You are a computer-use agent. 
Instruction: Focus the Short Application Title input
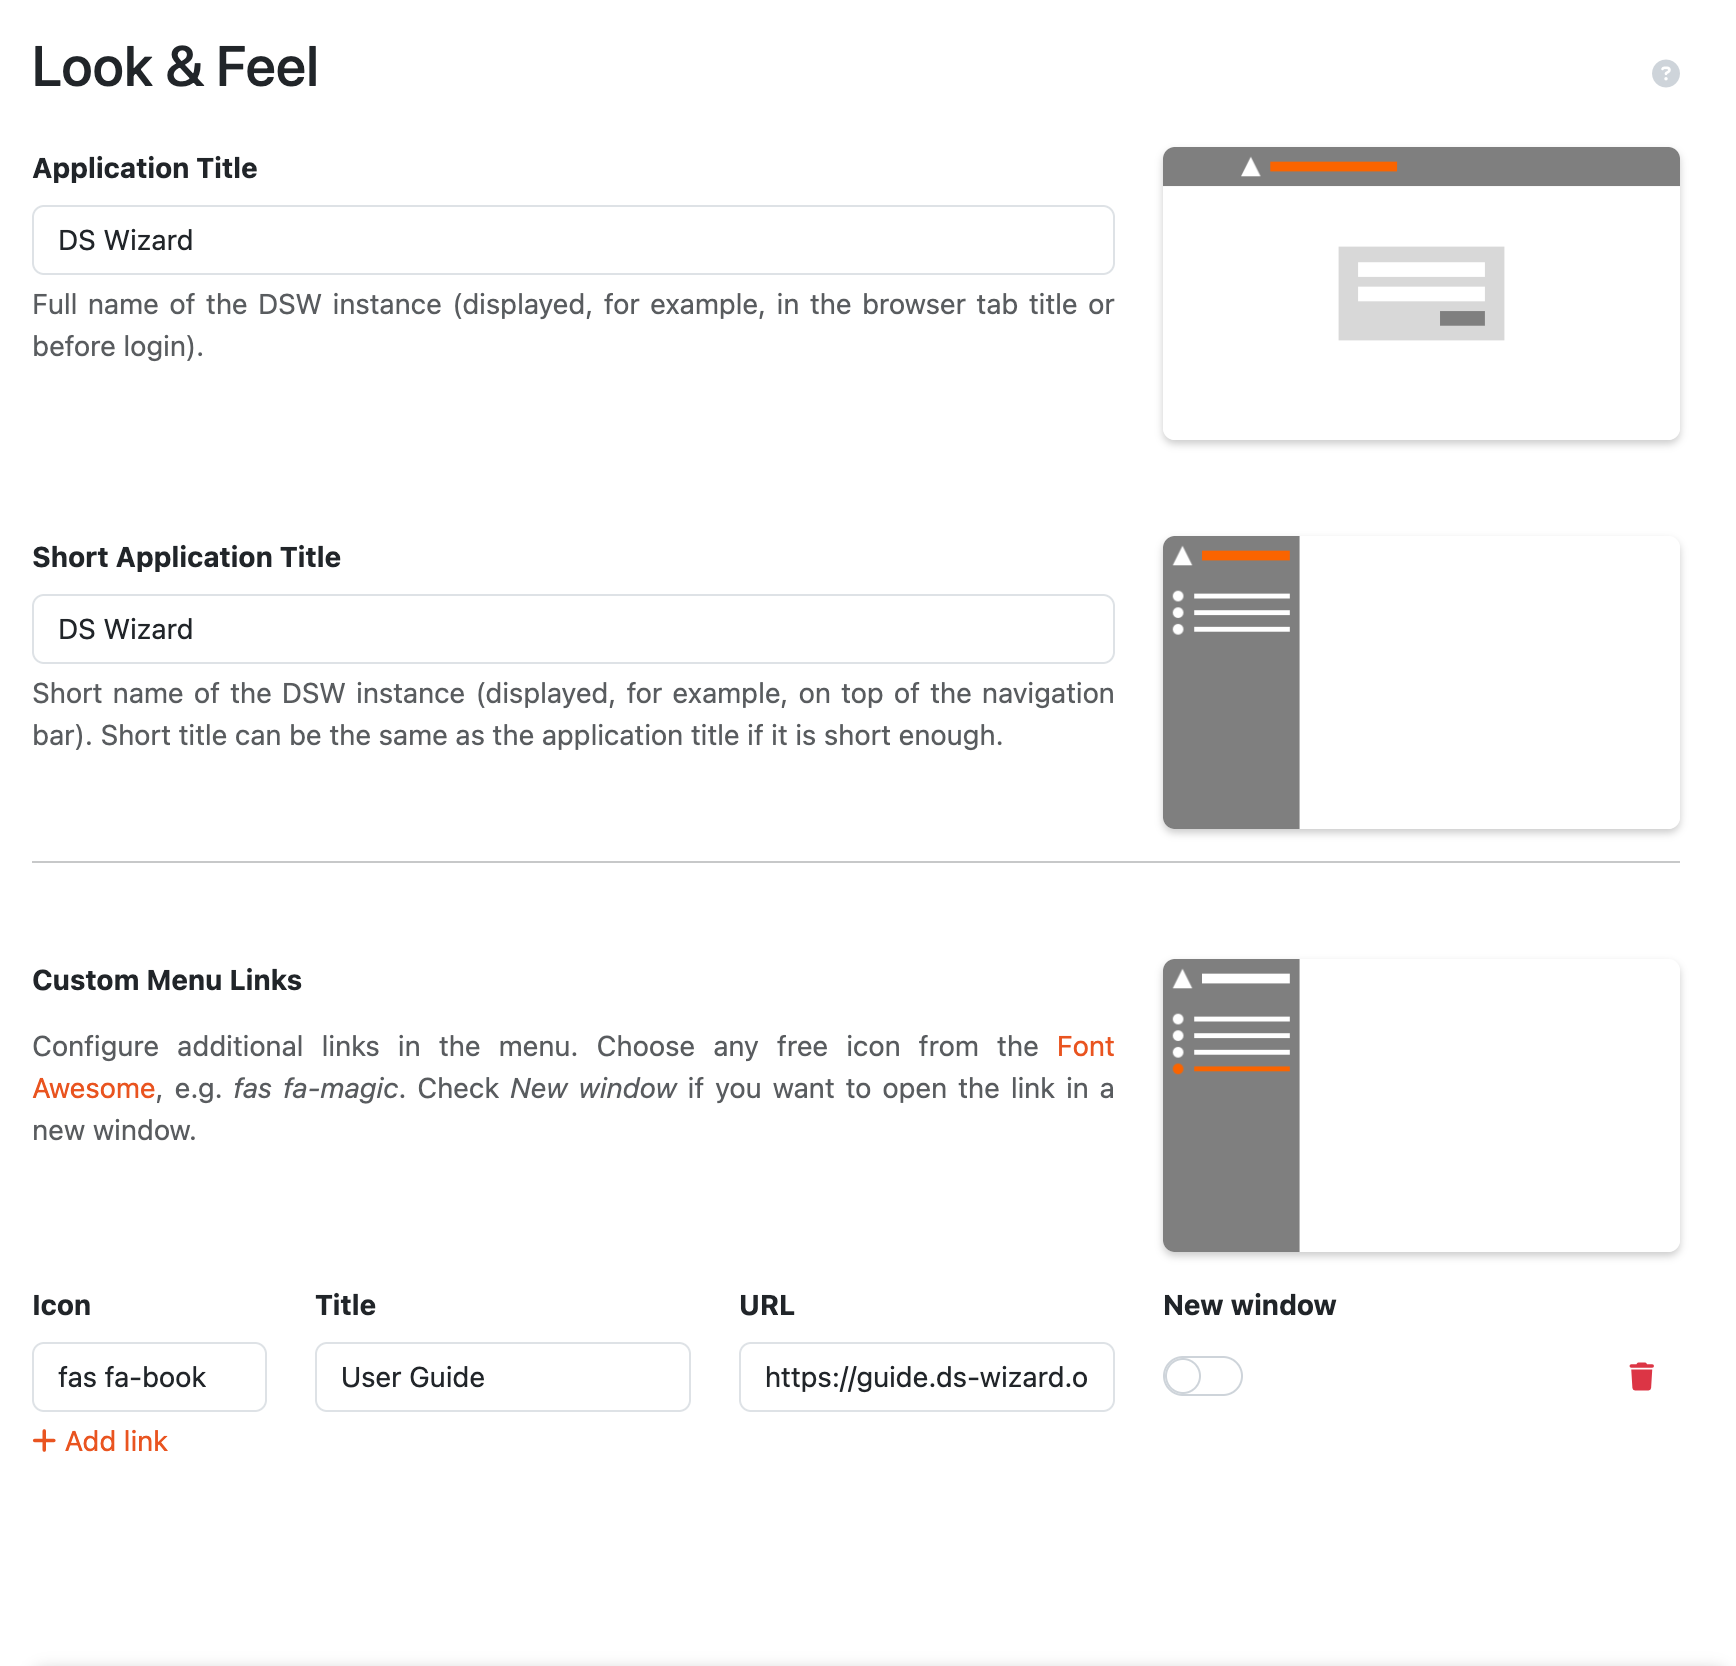(573, 629)
